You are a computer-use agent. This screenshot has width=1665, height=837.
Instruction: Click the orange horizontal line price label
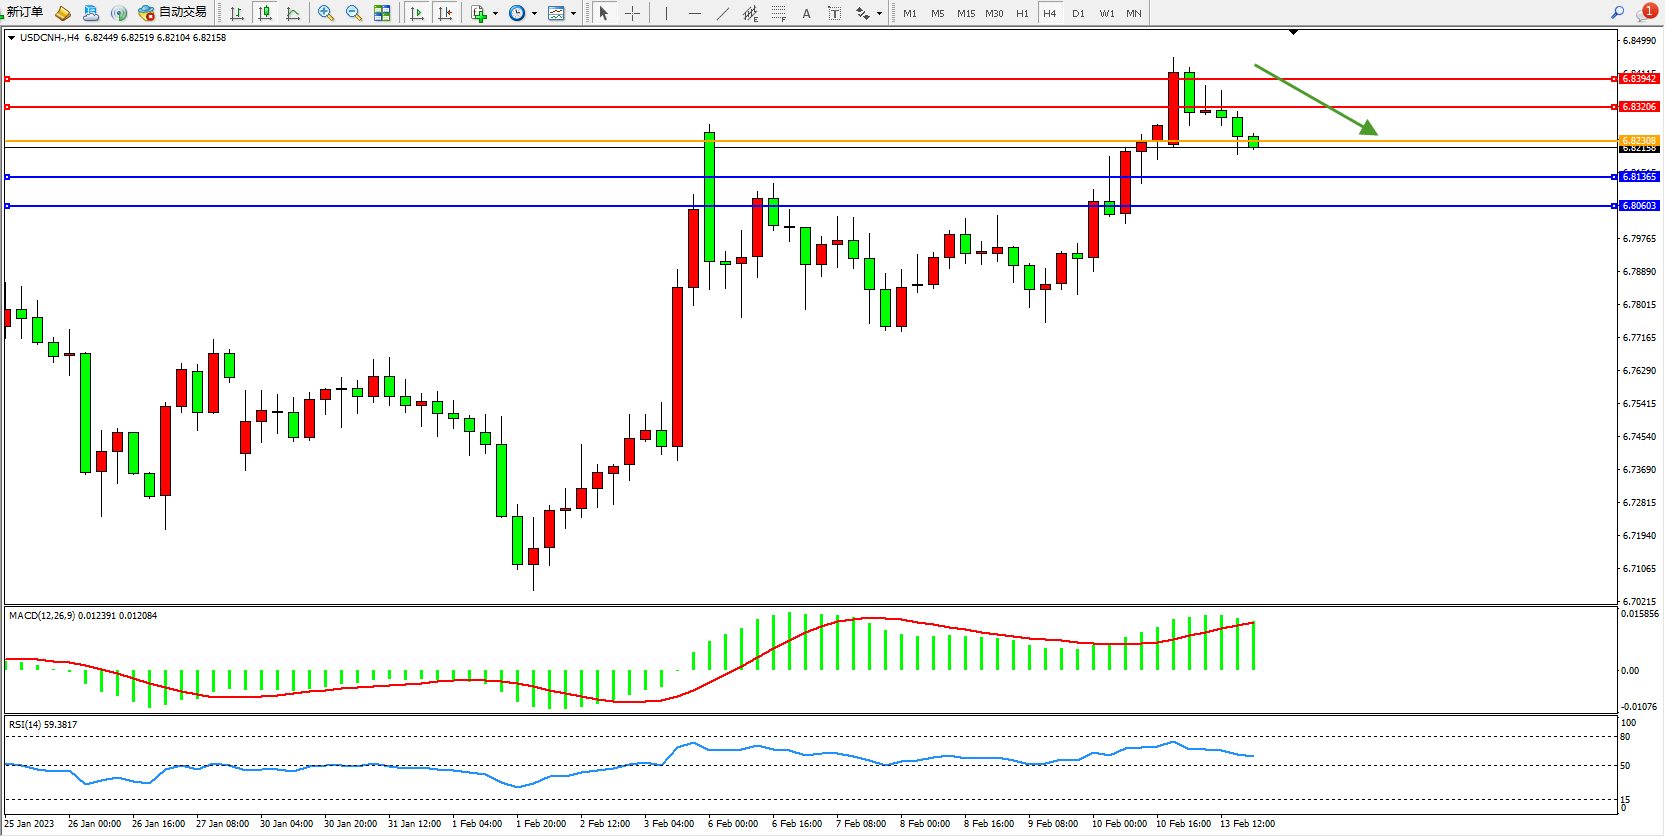click(x=1639, y=141)
